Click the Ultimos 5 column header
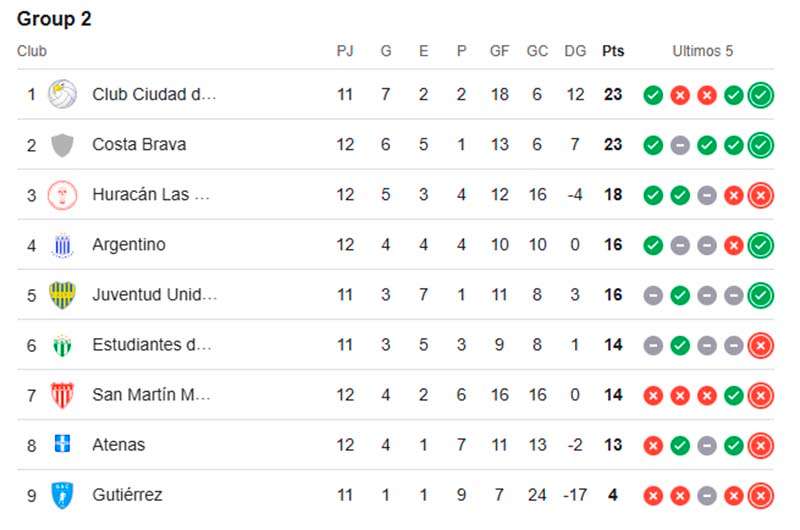 coord(703,51)
